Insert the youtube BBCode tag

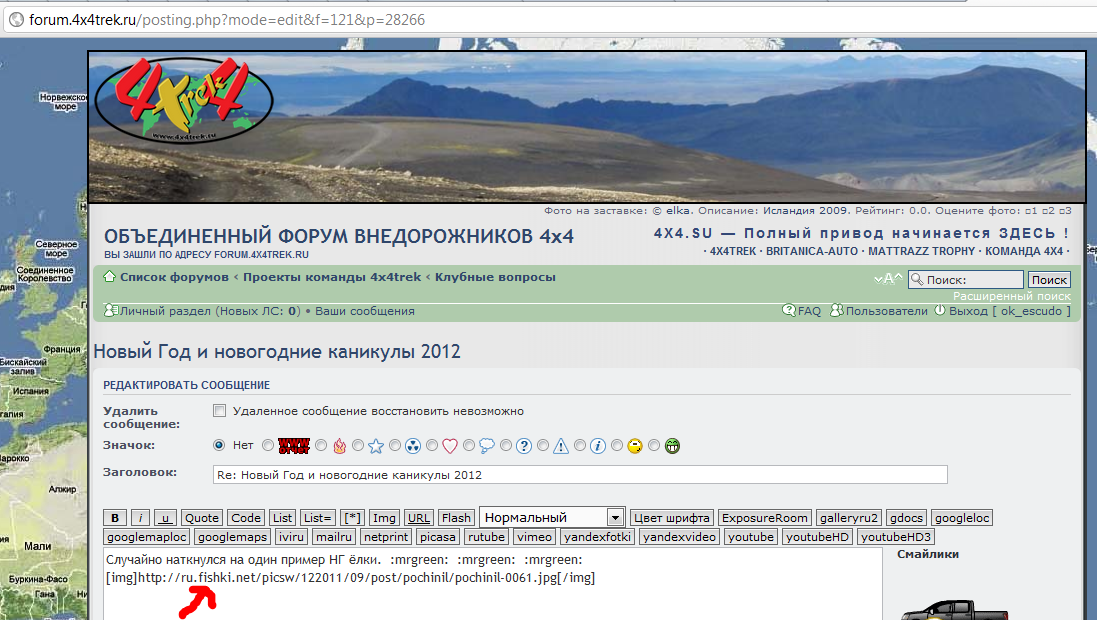click(751, 537)
